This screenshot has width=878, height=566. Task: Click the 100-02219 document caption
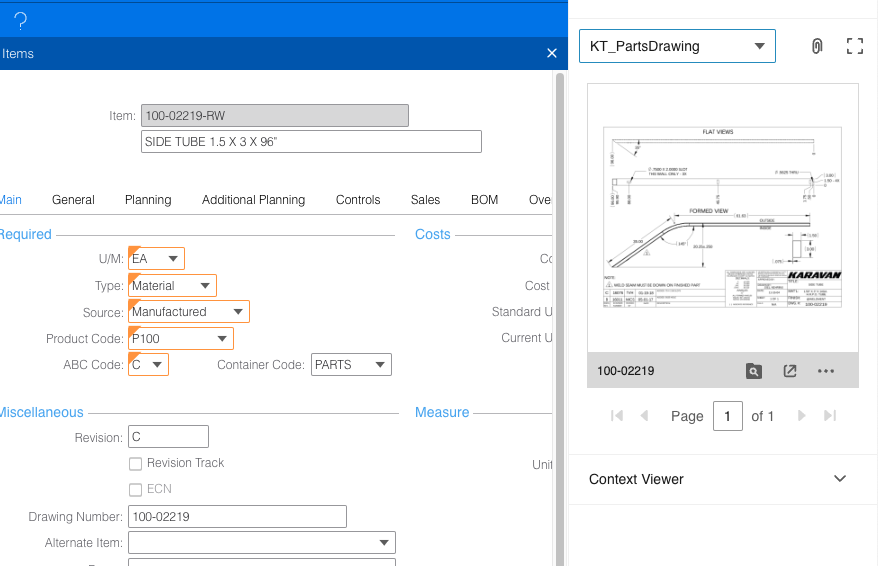coord(625,371)
